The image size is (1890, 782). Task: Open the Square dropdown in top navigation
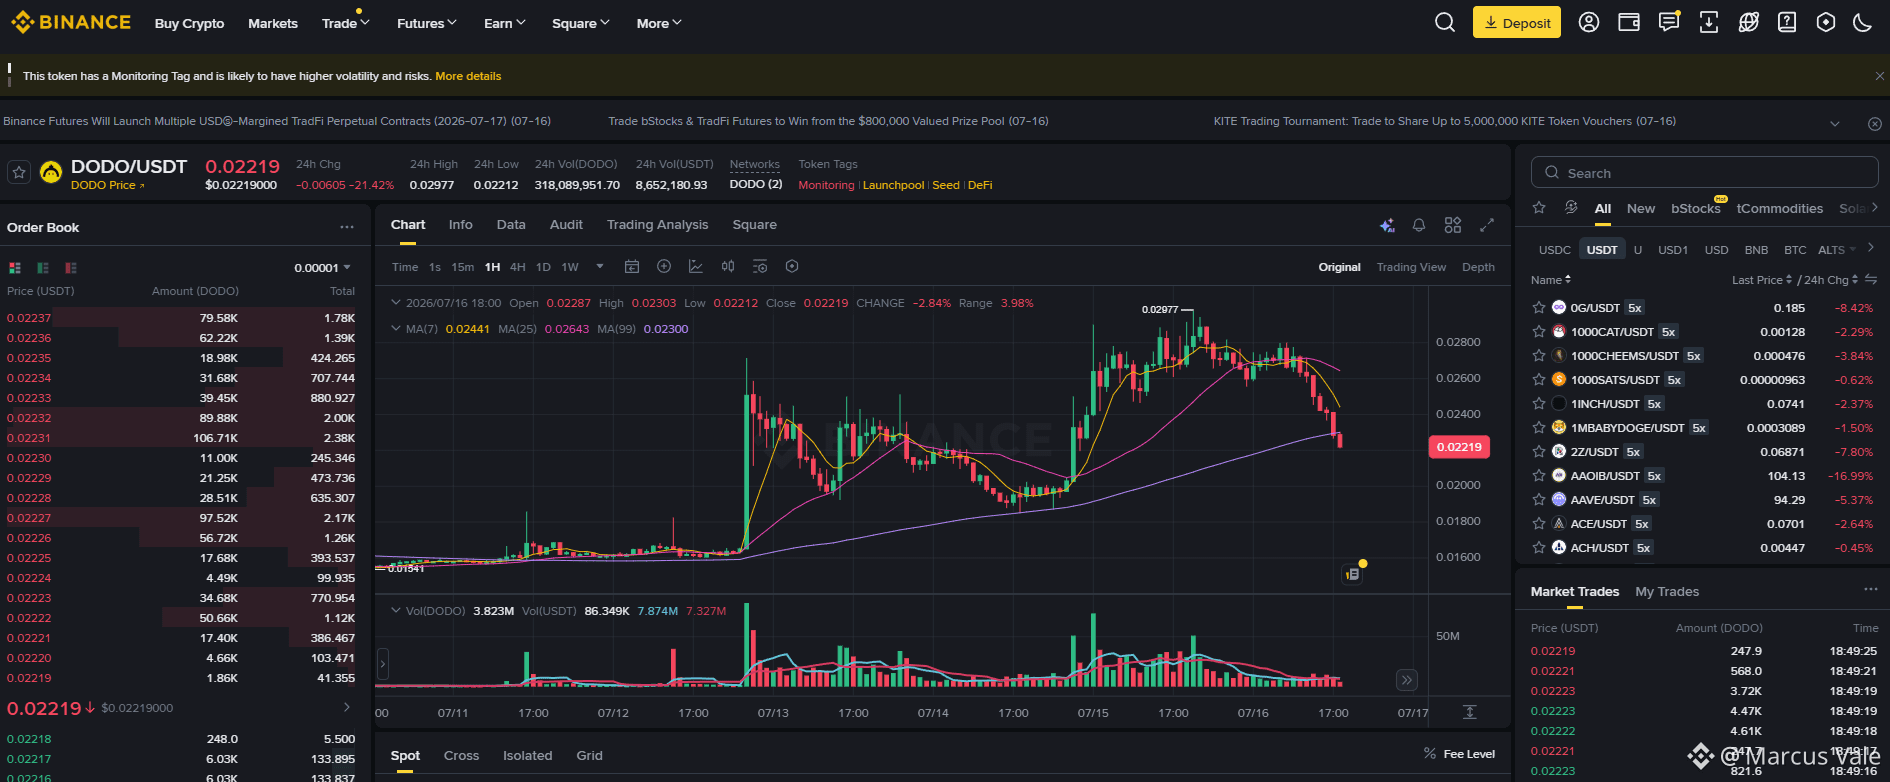click(x=580, y=23)
